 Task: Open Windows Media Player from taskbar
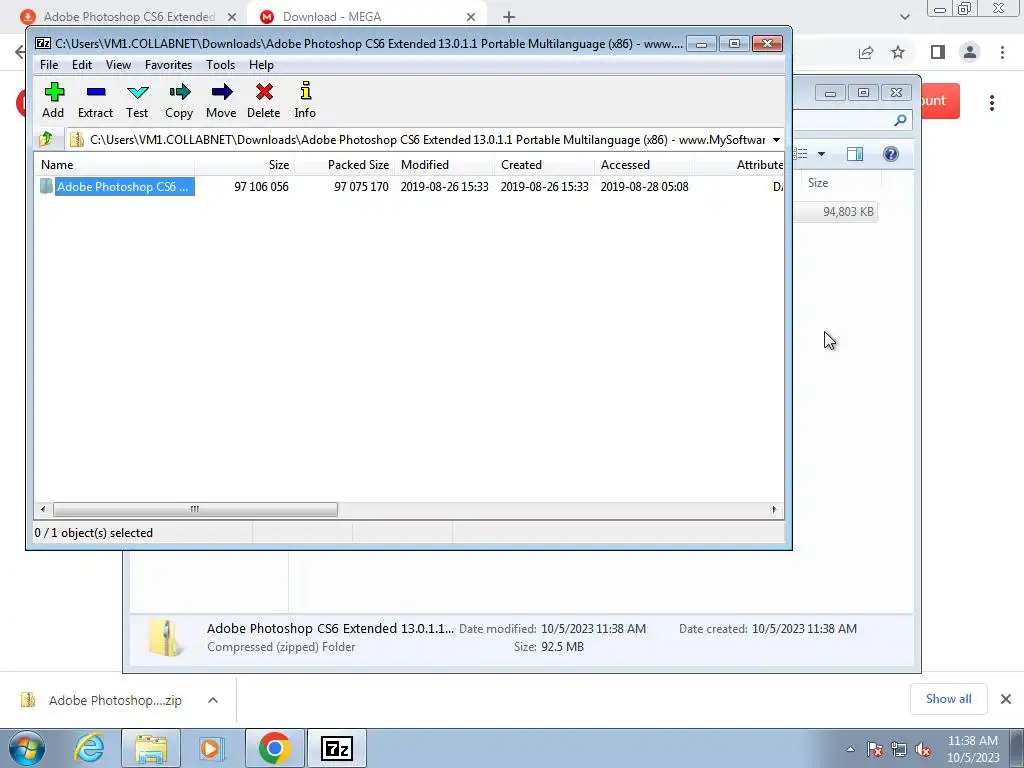212,748
